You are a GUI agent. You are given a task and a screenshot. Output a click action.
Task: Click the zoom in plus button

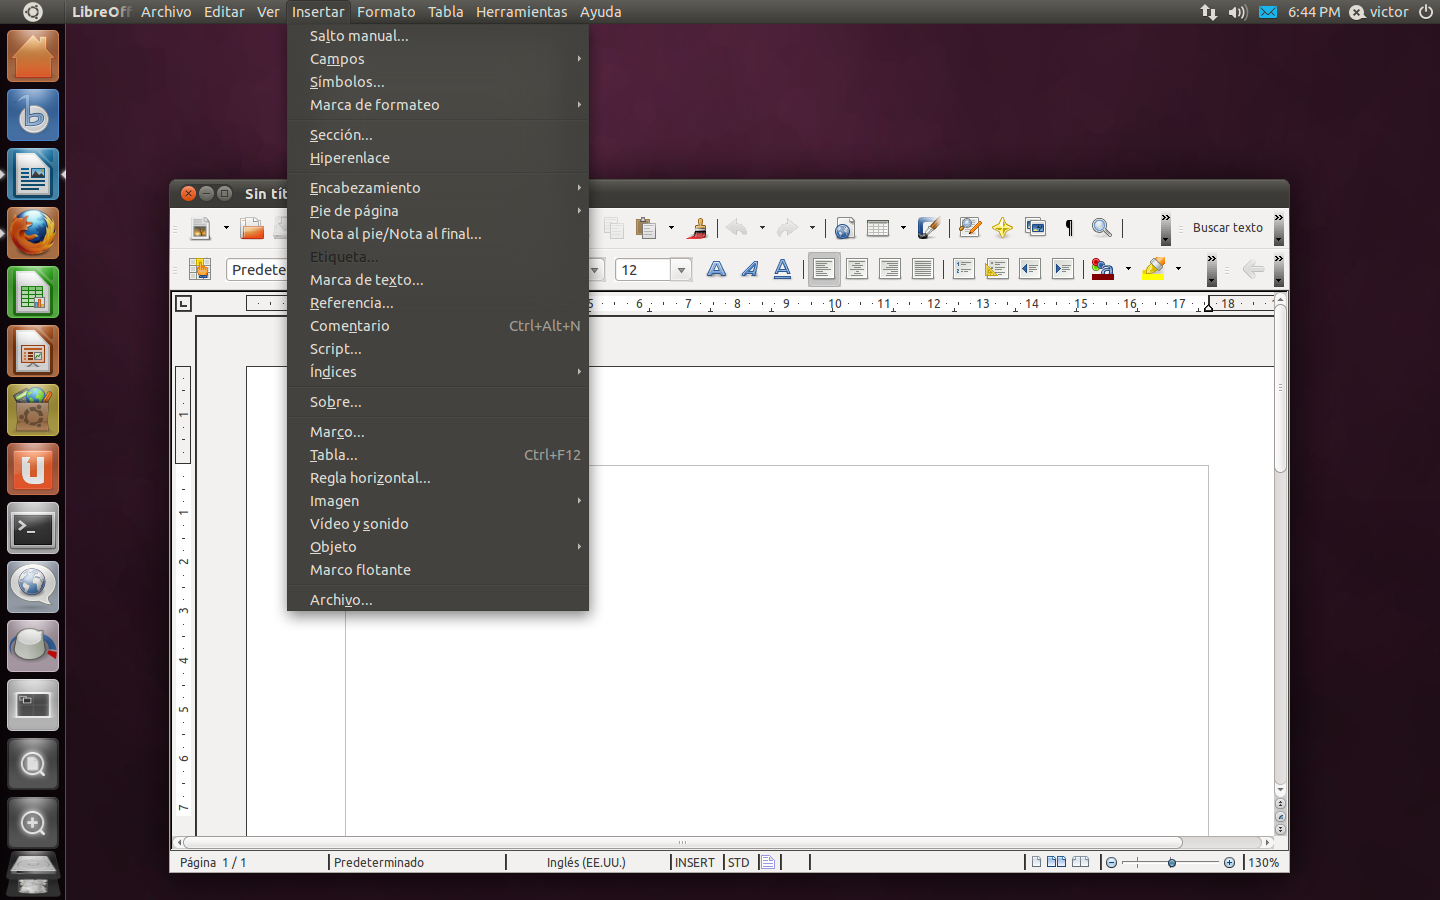(1229, 862)
